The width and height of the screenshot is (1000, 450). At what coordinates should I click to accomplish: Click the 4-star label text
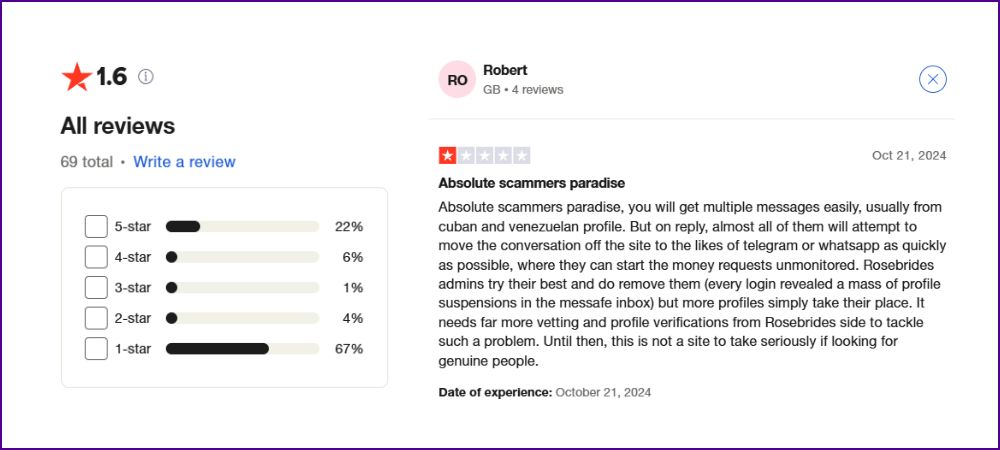click(133, 257)
